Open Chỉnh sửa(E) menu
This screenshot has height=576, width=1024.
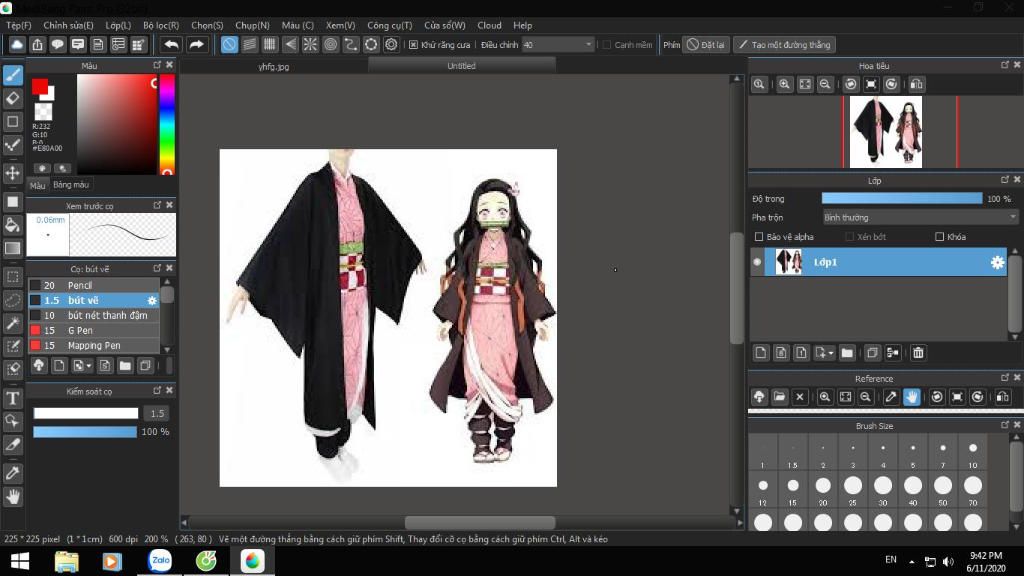[69, 25]
